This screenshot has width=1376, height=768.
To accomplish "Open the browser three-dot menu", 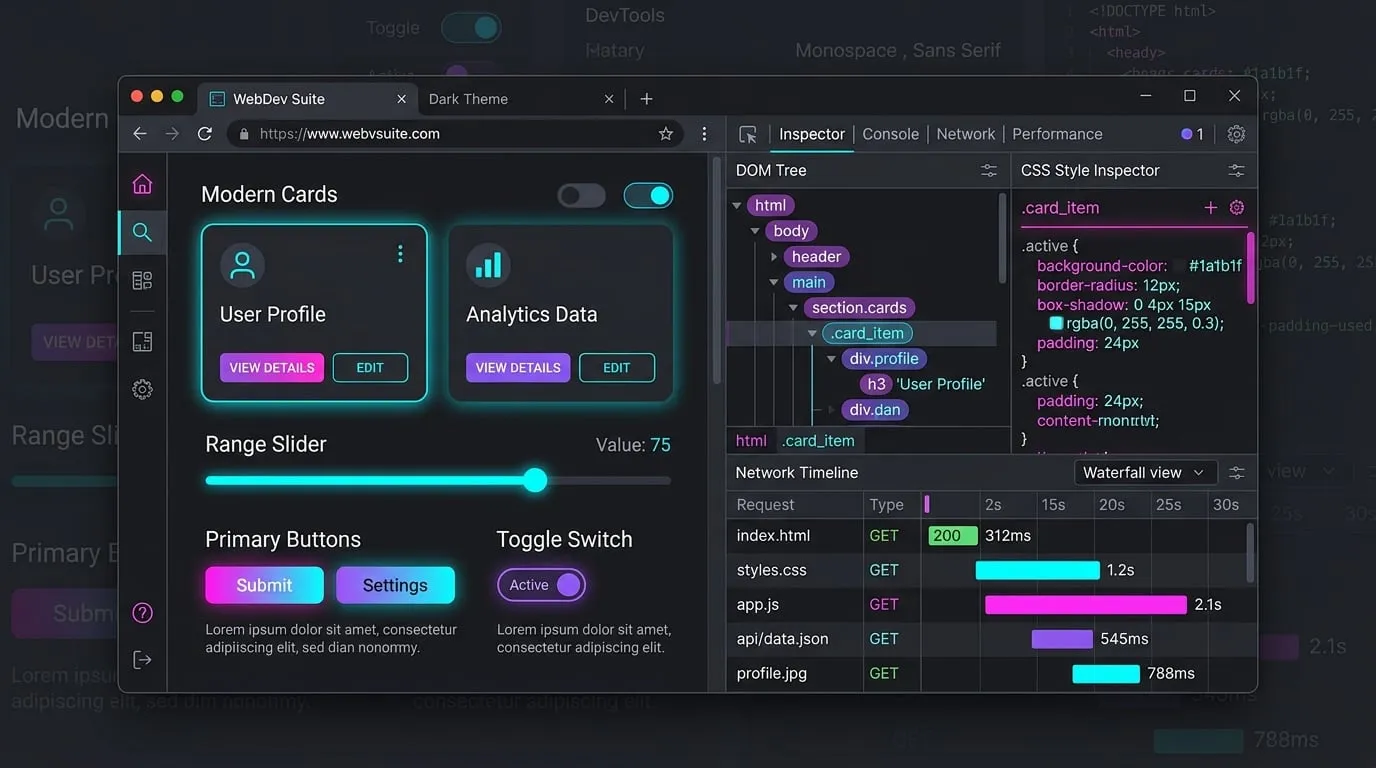I will 704,134.
